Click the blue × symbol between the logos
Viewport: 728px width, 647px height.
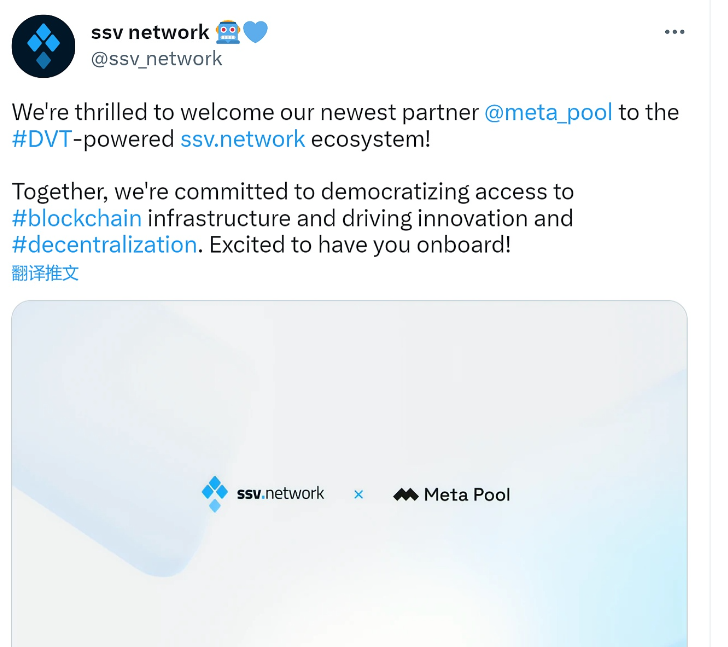tap(358, 495)
